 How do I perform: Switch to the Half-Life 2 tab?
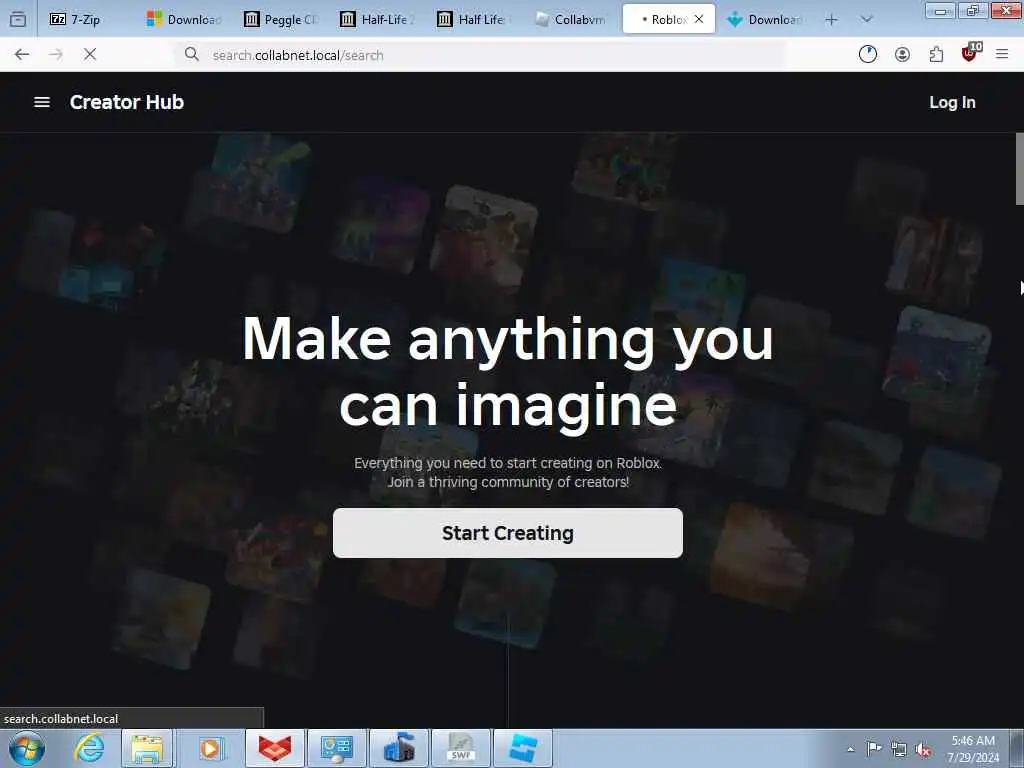click(379, 20)
